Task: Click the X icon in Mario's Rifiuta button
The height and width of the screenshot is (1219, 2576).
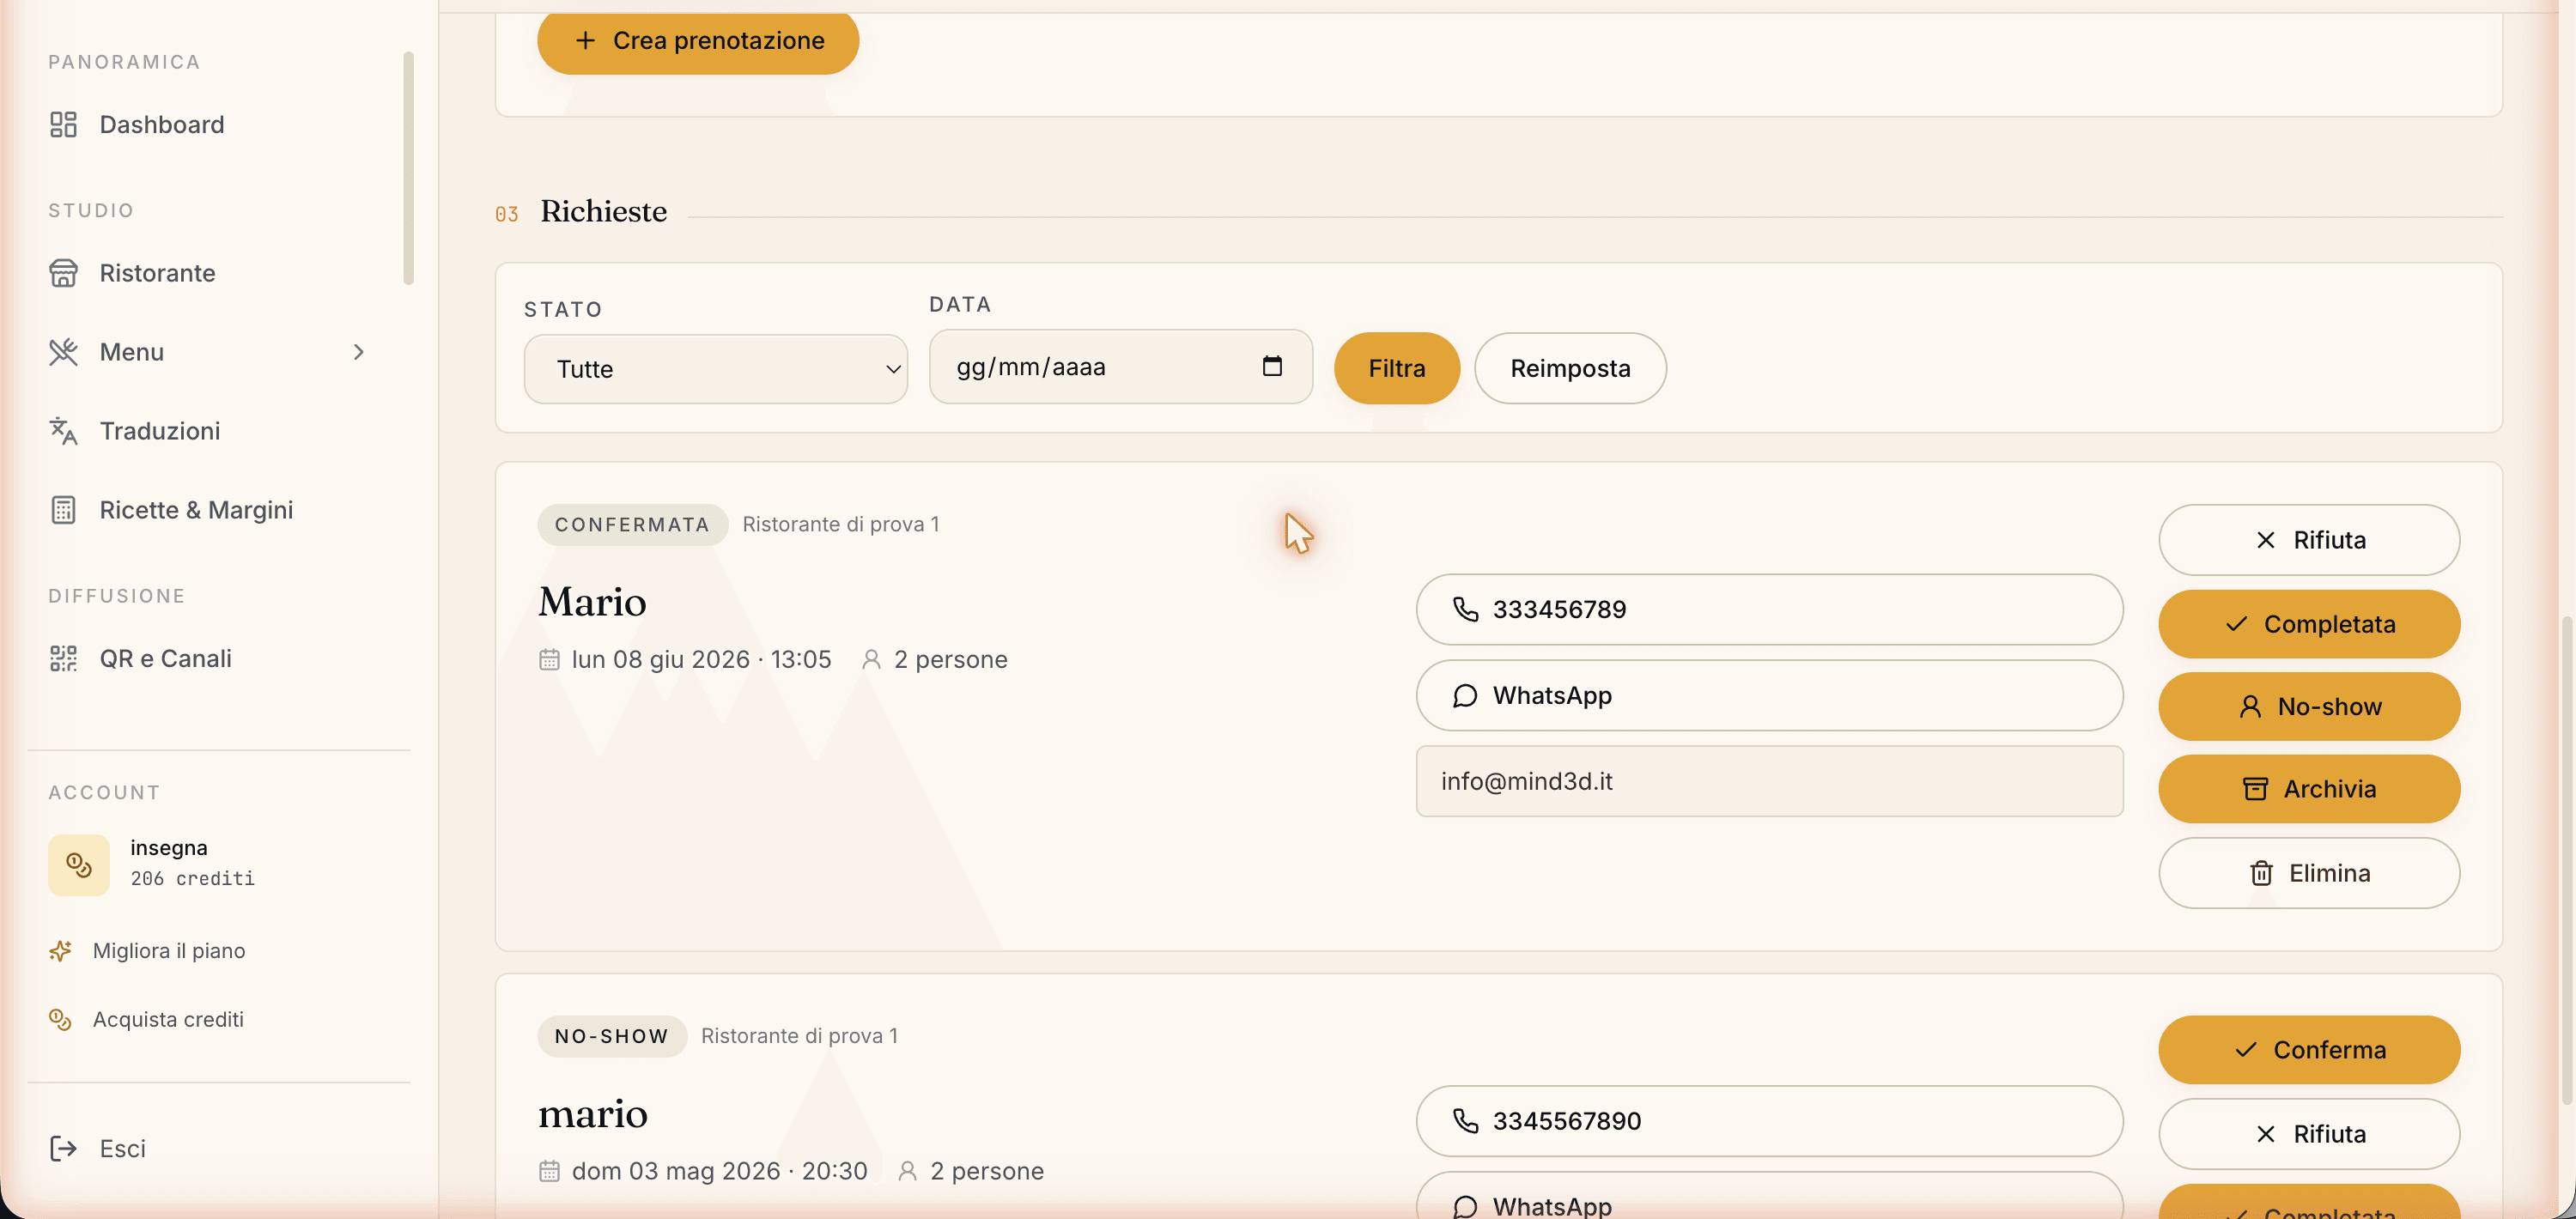Action: (x=2265, y=540)
